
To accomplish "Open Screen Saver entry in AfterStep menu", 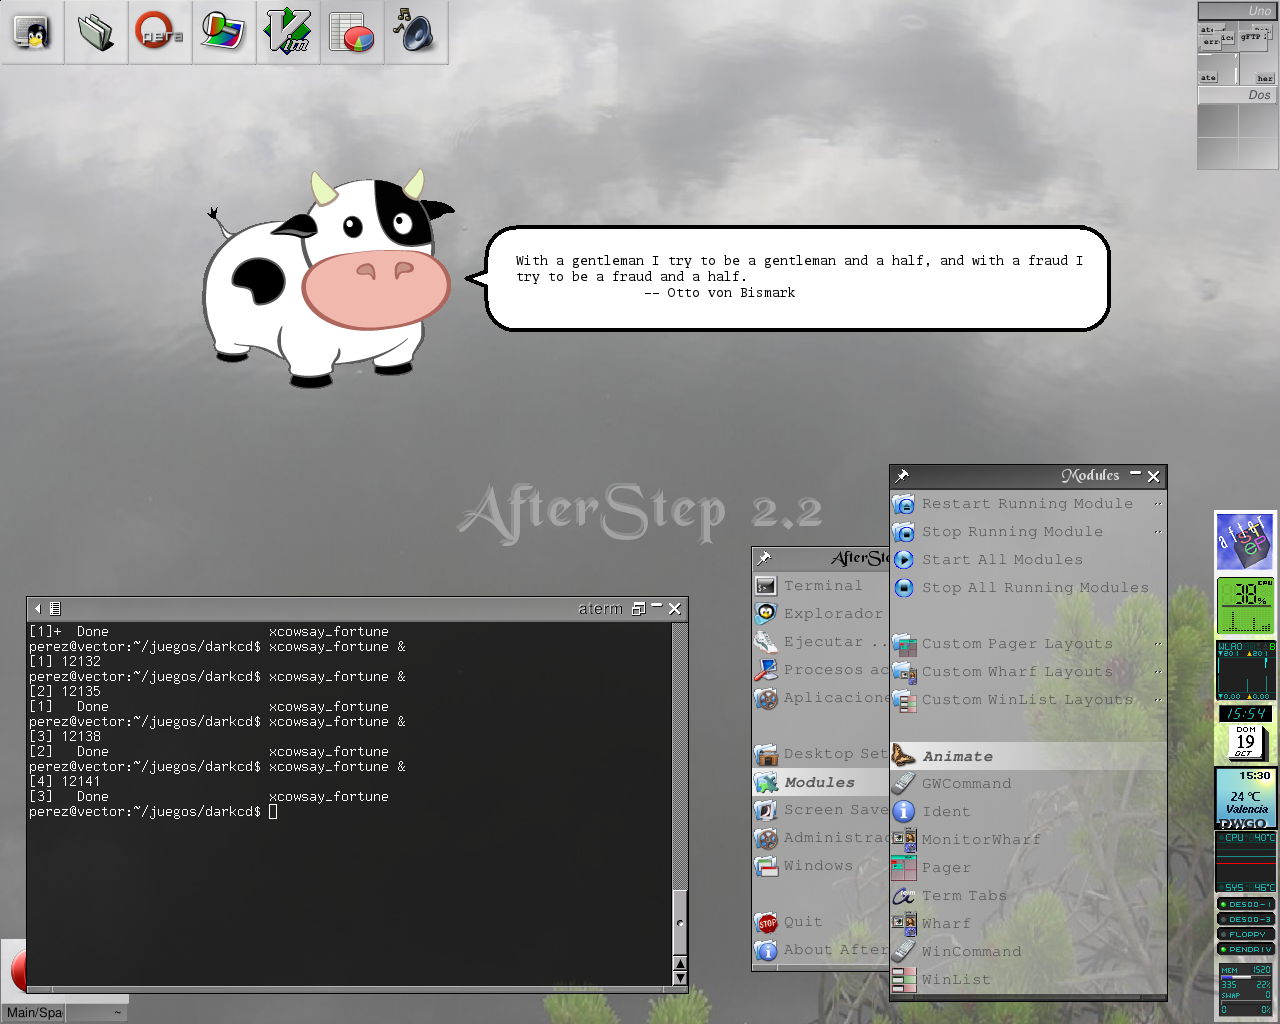I will (821, 810).
